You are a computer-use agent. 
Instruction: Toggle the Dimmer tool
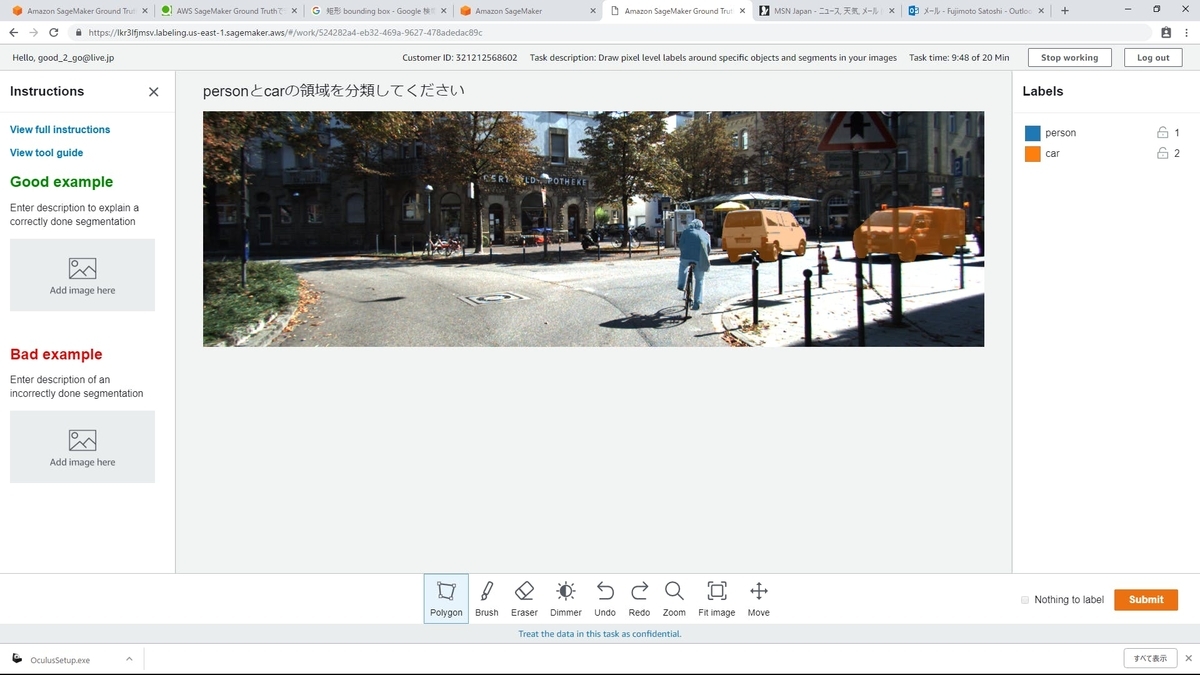click(566, 599)
